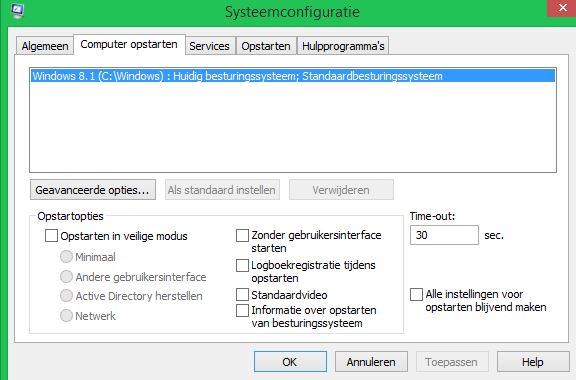This screenshot has width=576, height=380.
Task: Open the Services tab
Action: coord(209,46)
